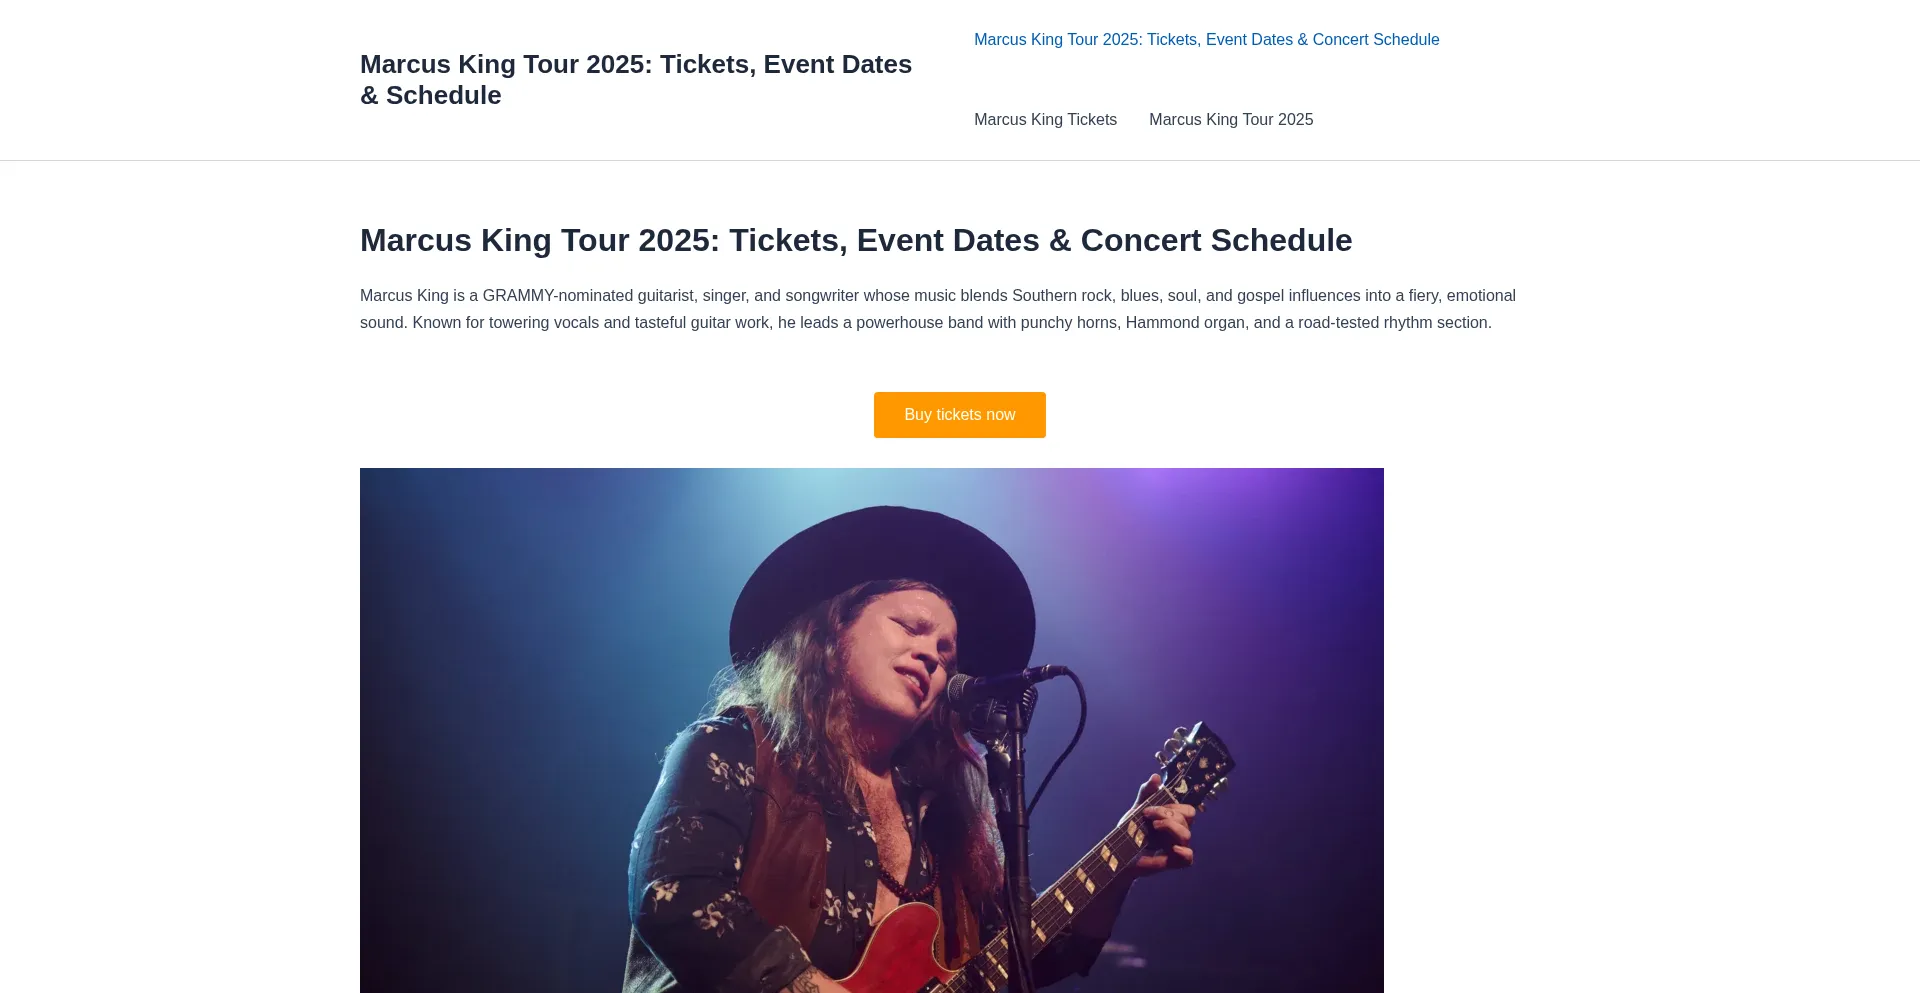Select the Marcus King Tour 2025 menu item

1231,119
